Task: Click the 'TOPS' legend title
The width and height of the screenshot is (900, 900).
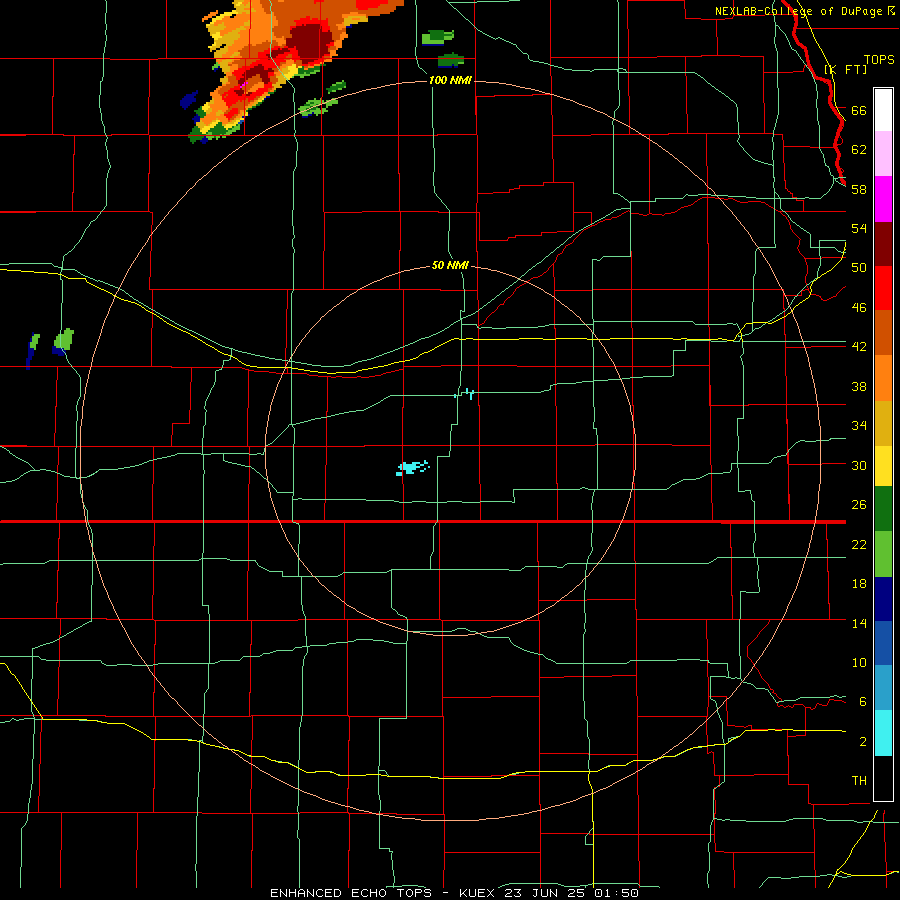Action: pyautogui.click(x=879, y=60)
